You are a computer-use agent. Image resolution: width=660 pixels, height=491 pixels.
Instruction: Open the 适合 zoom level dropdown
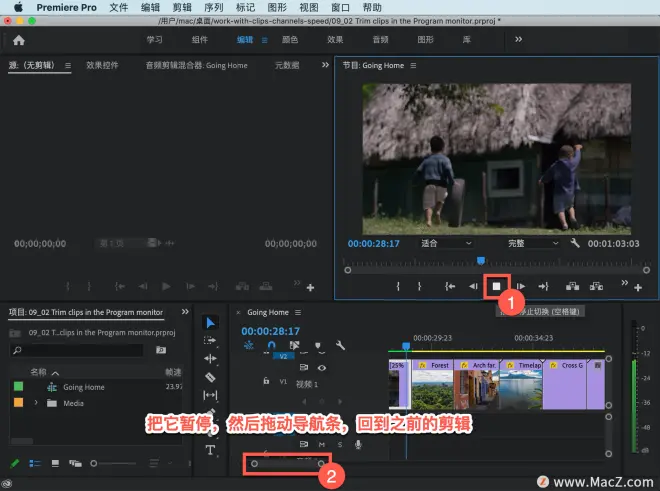(x=446, y=243)
